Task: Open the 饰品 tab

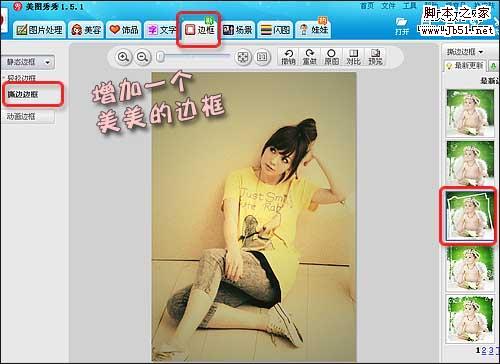Action: point(124,30)
